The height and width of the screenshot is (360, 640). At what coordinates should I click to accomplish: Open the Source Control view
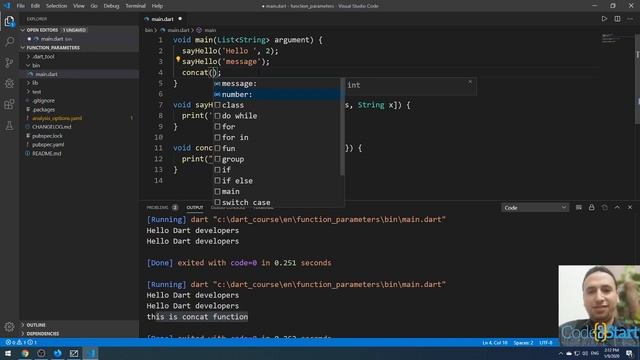coord(9,62)
